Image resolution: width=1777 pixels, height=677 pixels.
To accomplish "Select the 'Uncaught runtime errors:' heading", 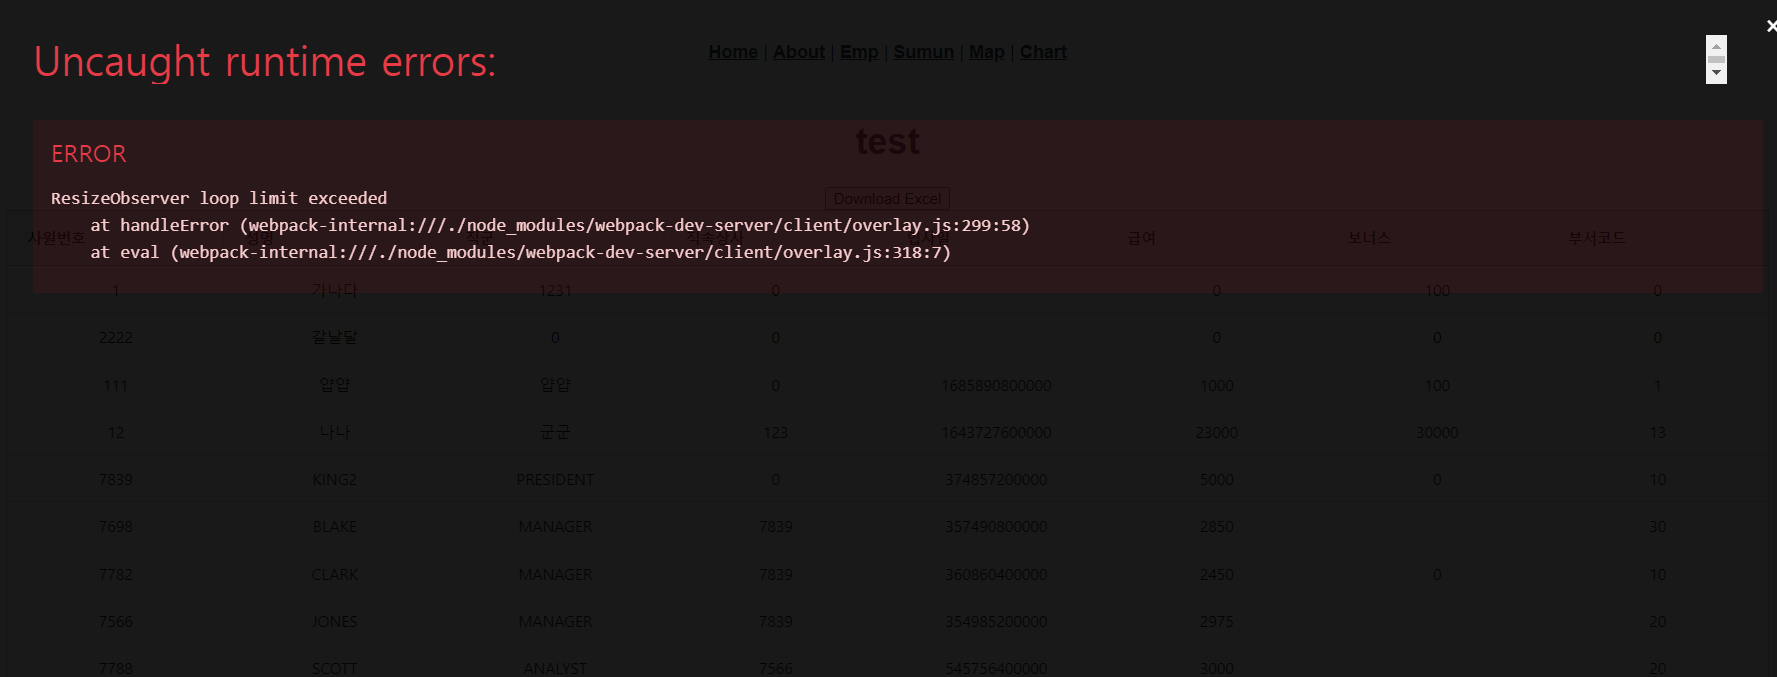I will 265,62.
